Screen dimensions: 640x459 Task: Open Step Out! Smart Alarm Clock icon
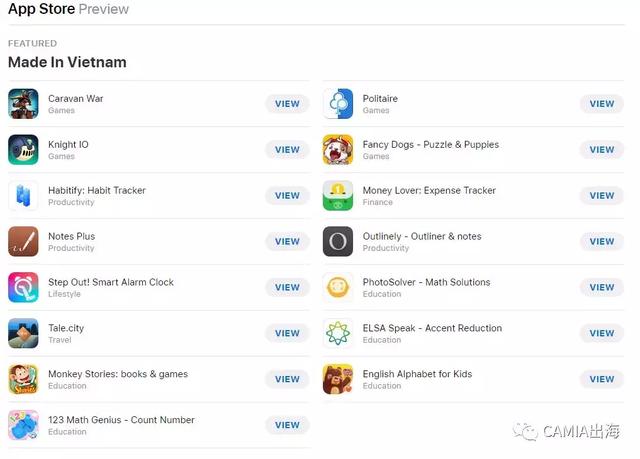click(23, 288)
